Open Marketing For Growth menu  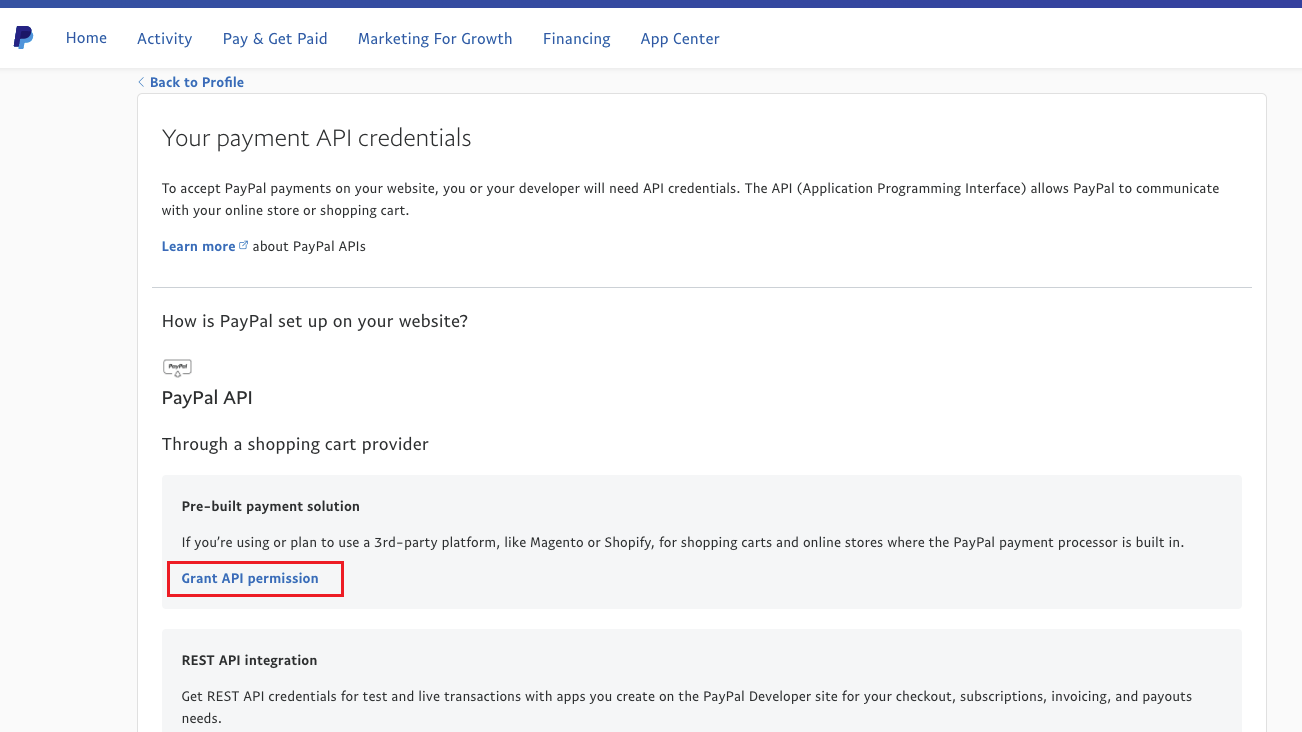pyautogui.click(x=435, y=38)
